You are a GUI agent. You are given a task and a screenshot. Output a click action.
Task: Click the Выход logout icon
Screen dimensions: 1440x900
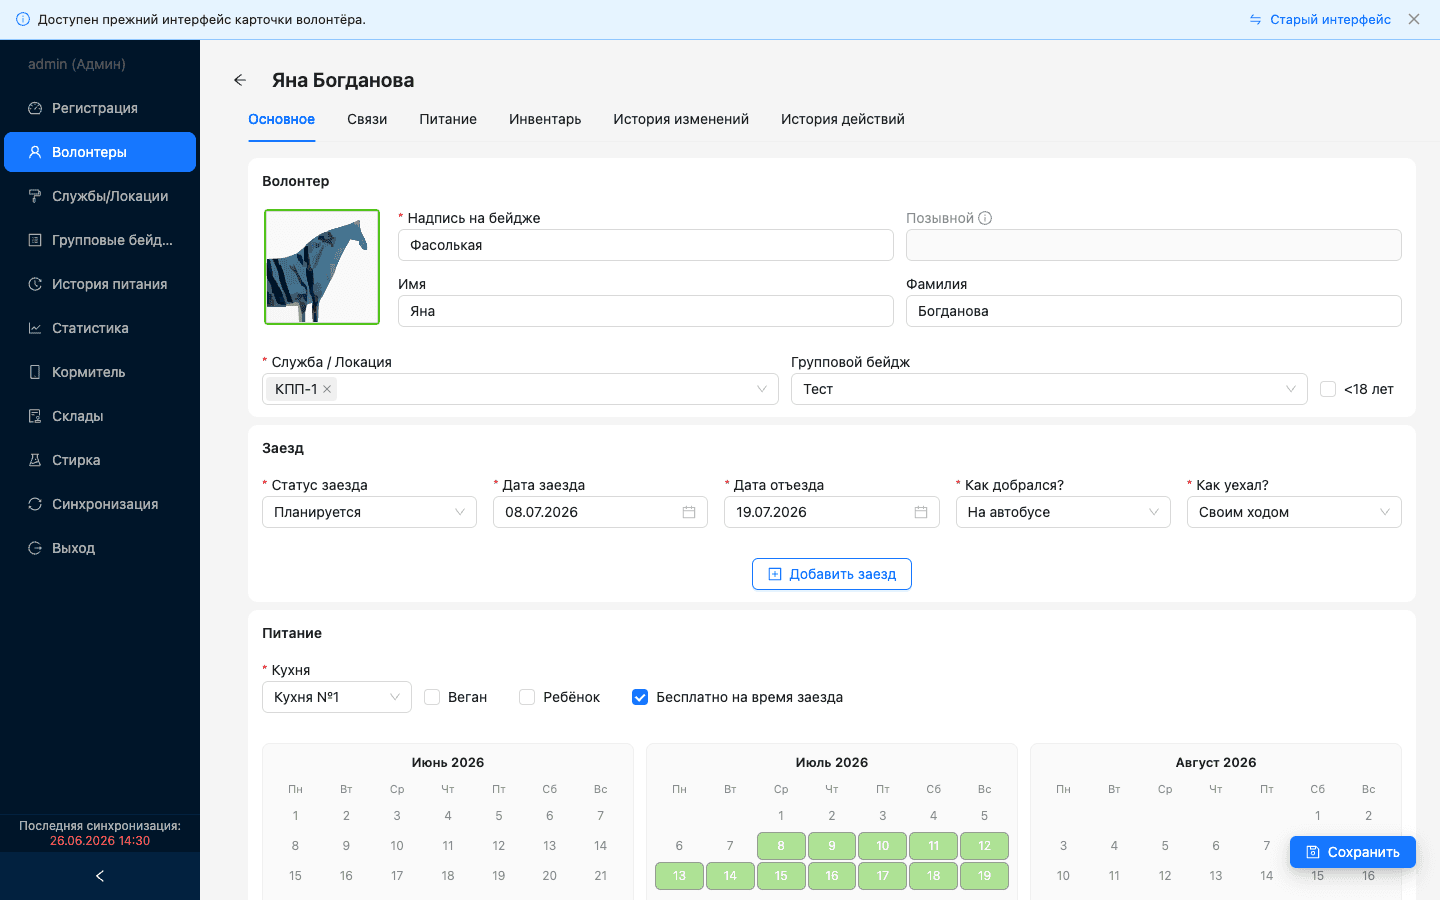coord(35,548)
